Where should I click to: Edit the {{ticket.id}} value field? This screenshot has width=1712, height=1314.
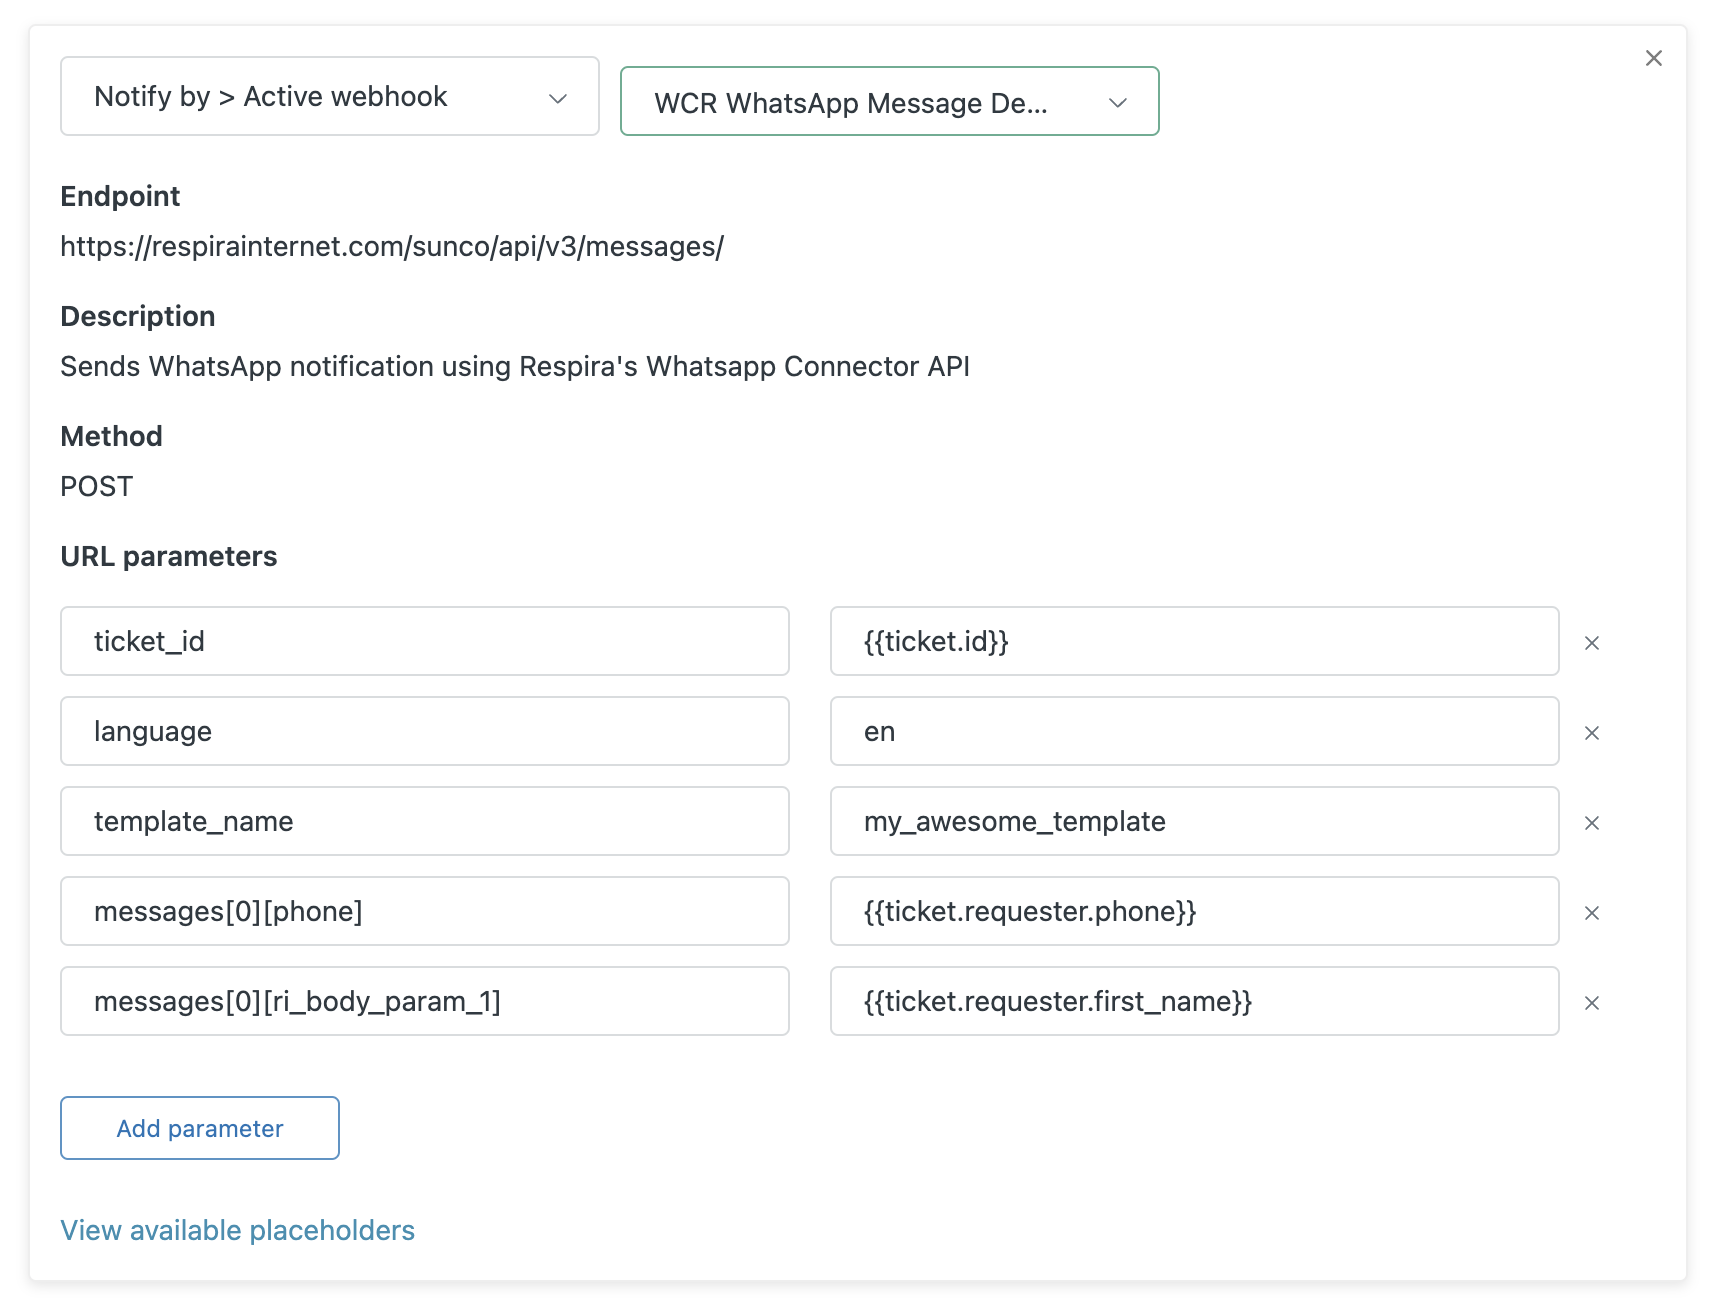click(1194, 641)
